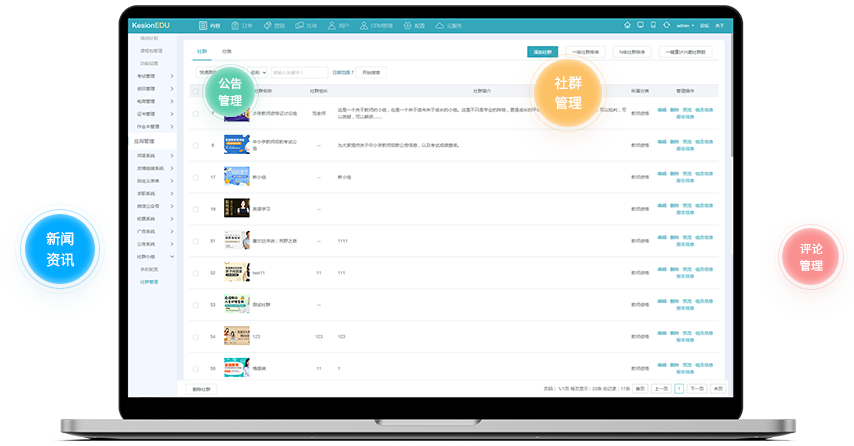Click the desktop monitor icon in header

(640, 24)
